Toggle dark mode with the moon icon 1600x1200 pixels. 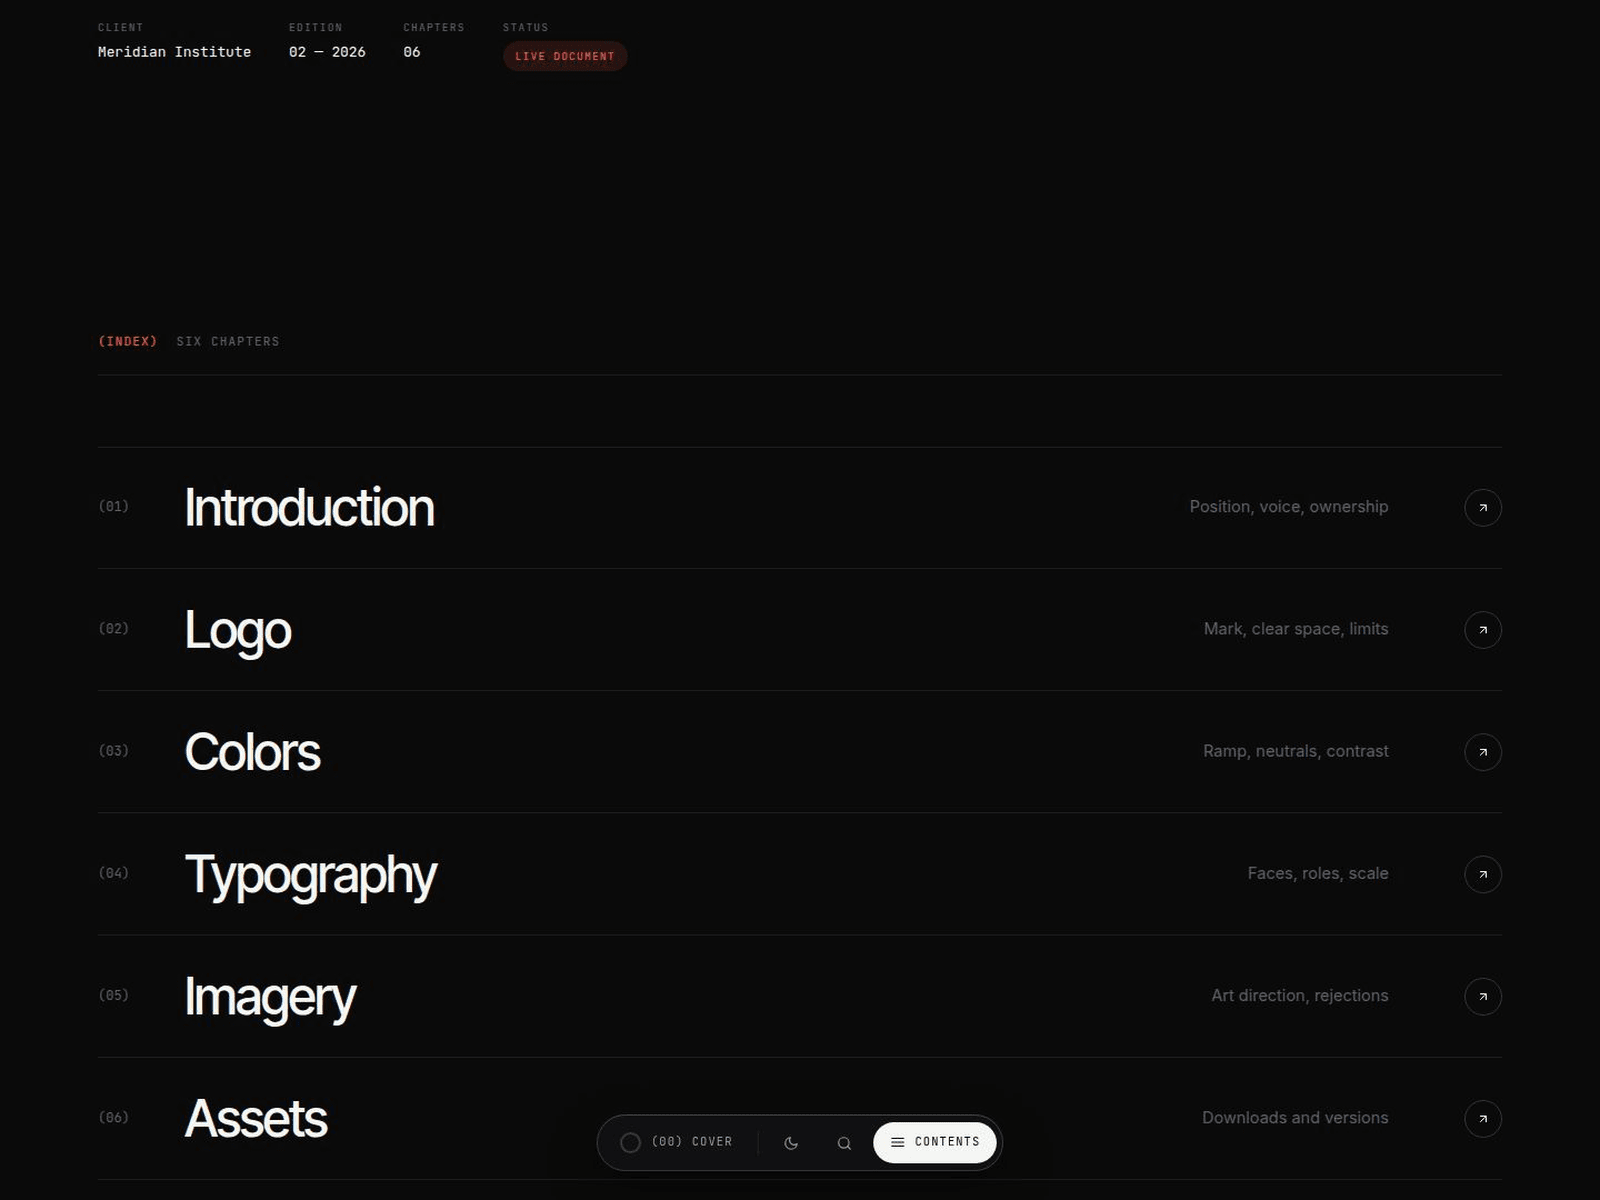(791, 1142)
